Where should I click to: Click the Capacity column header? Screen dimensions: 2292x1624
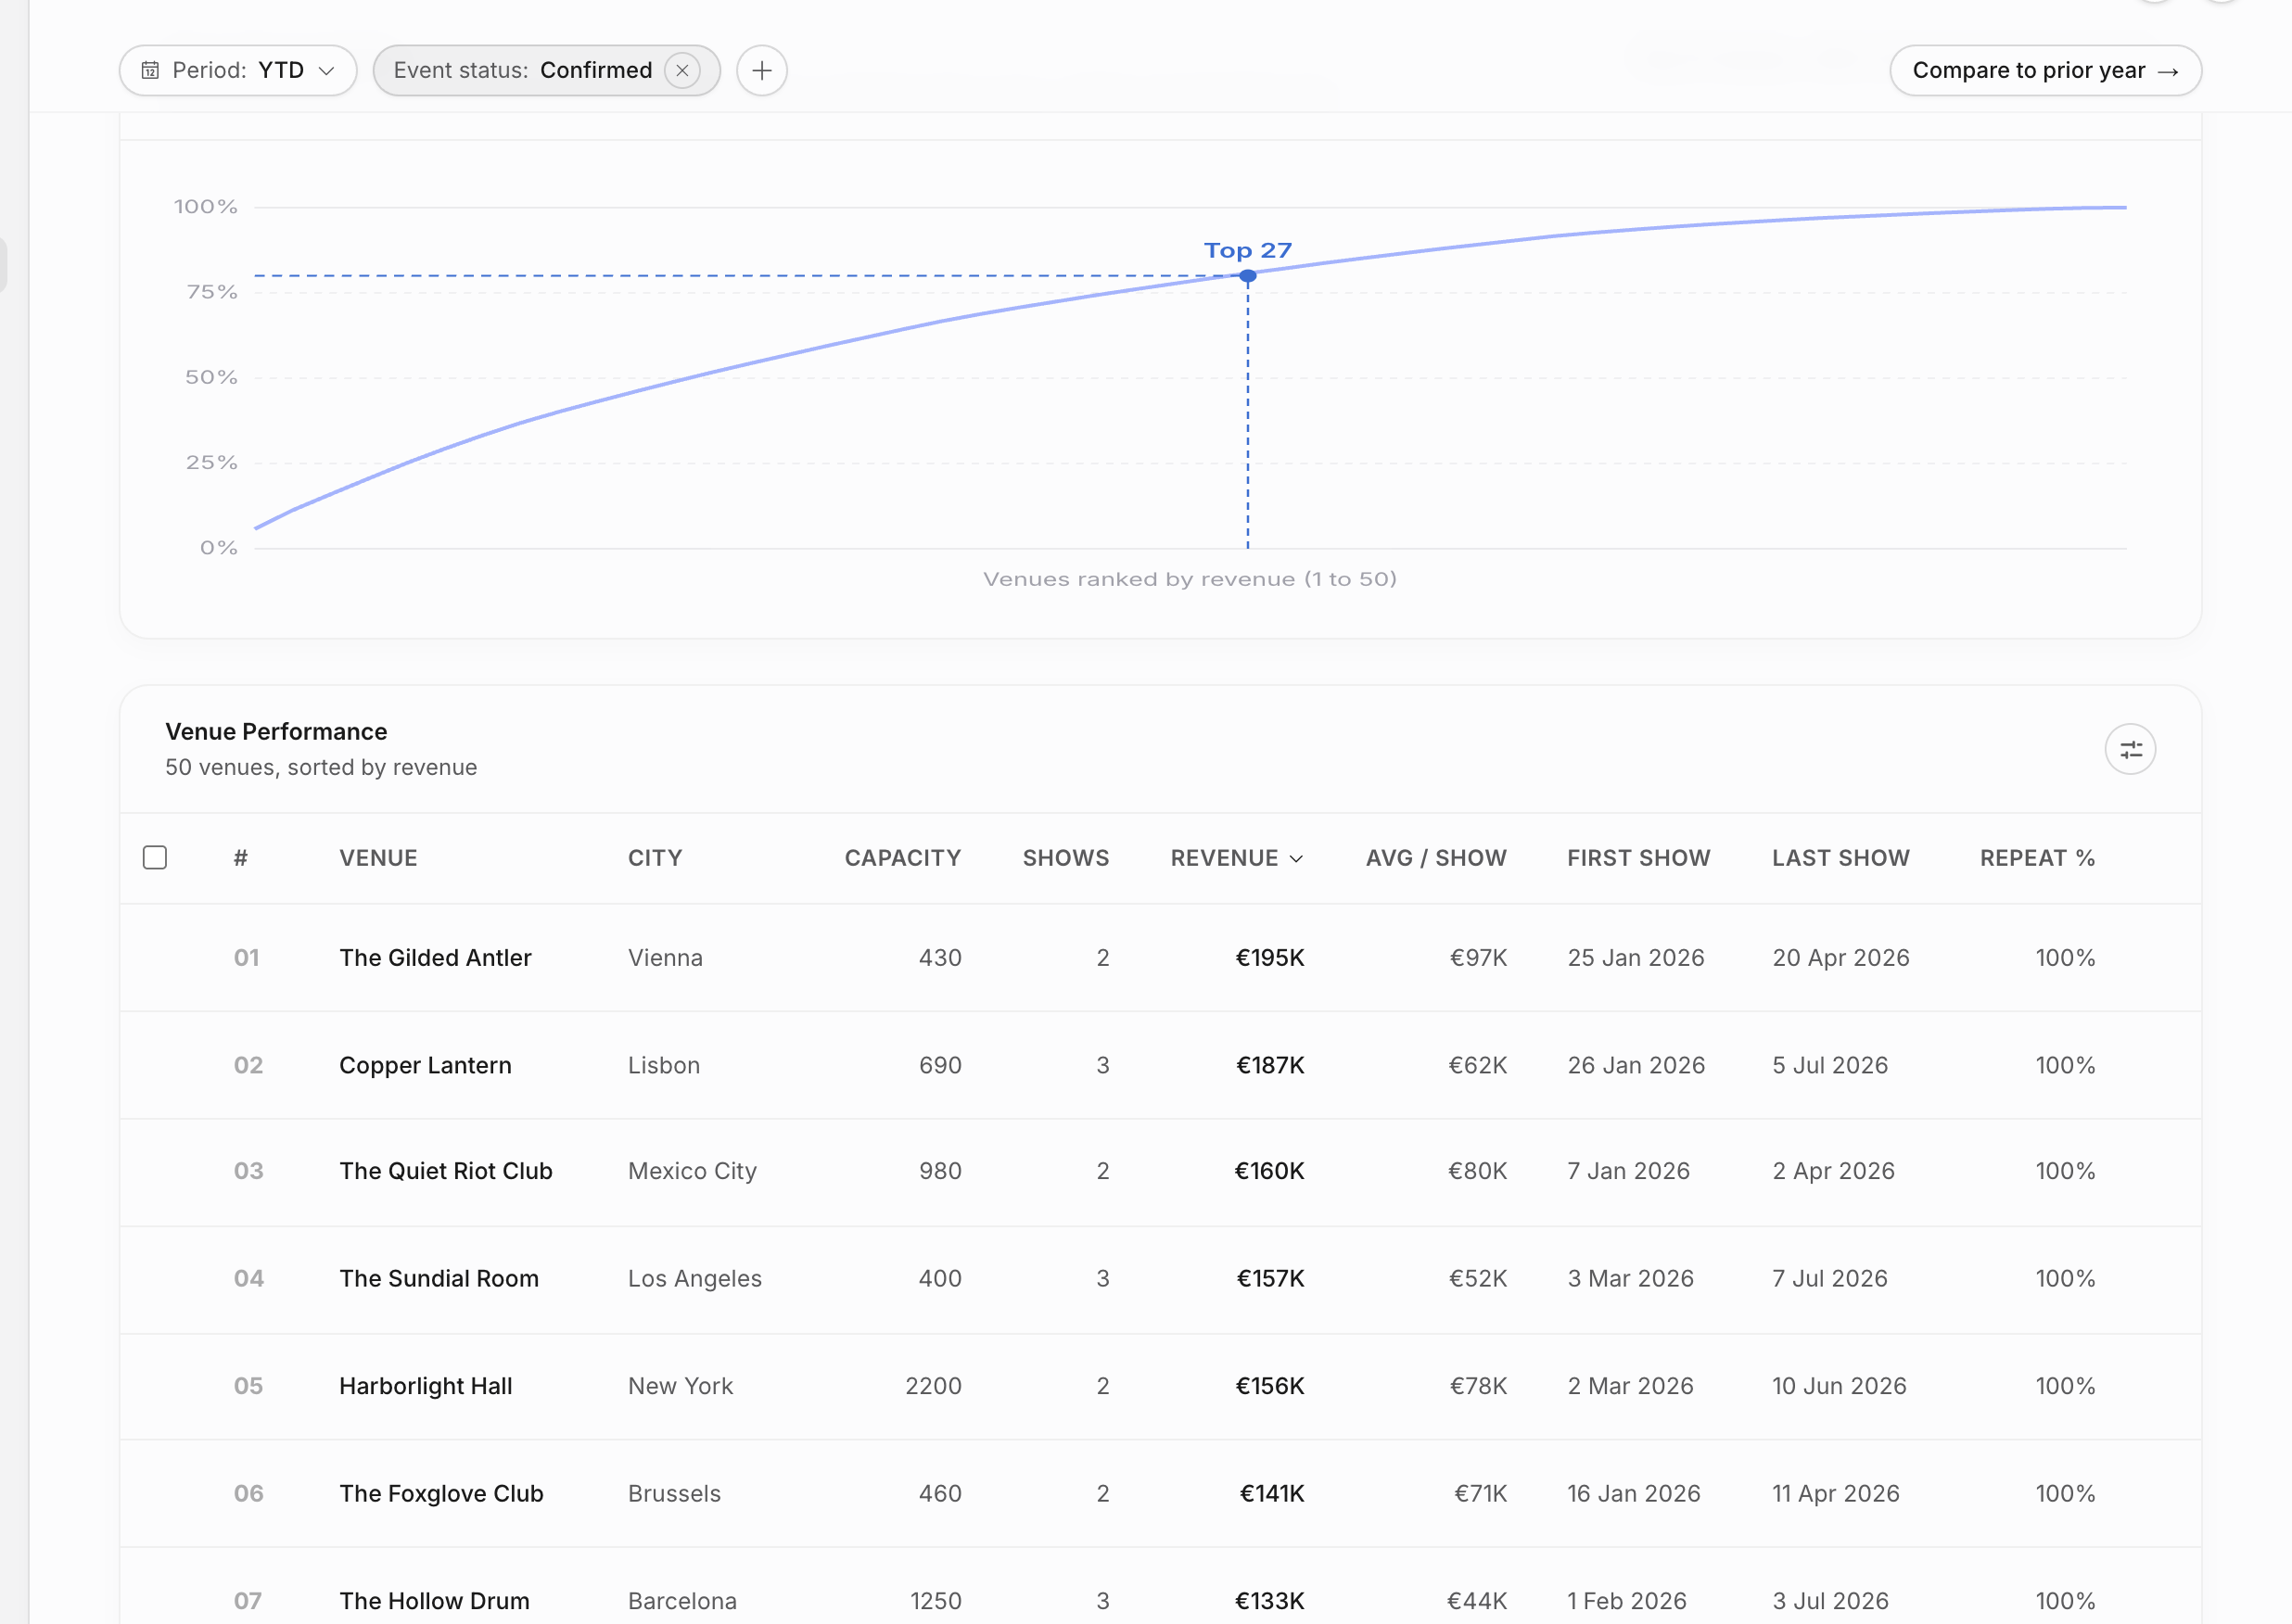click(903, 858)
